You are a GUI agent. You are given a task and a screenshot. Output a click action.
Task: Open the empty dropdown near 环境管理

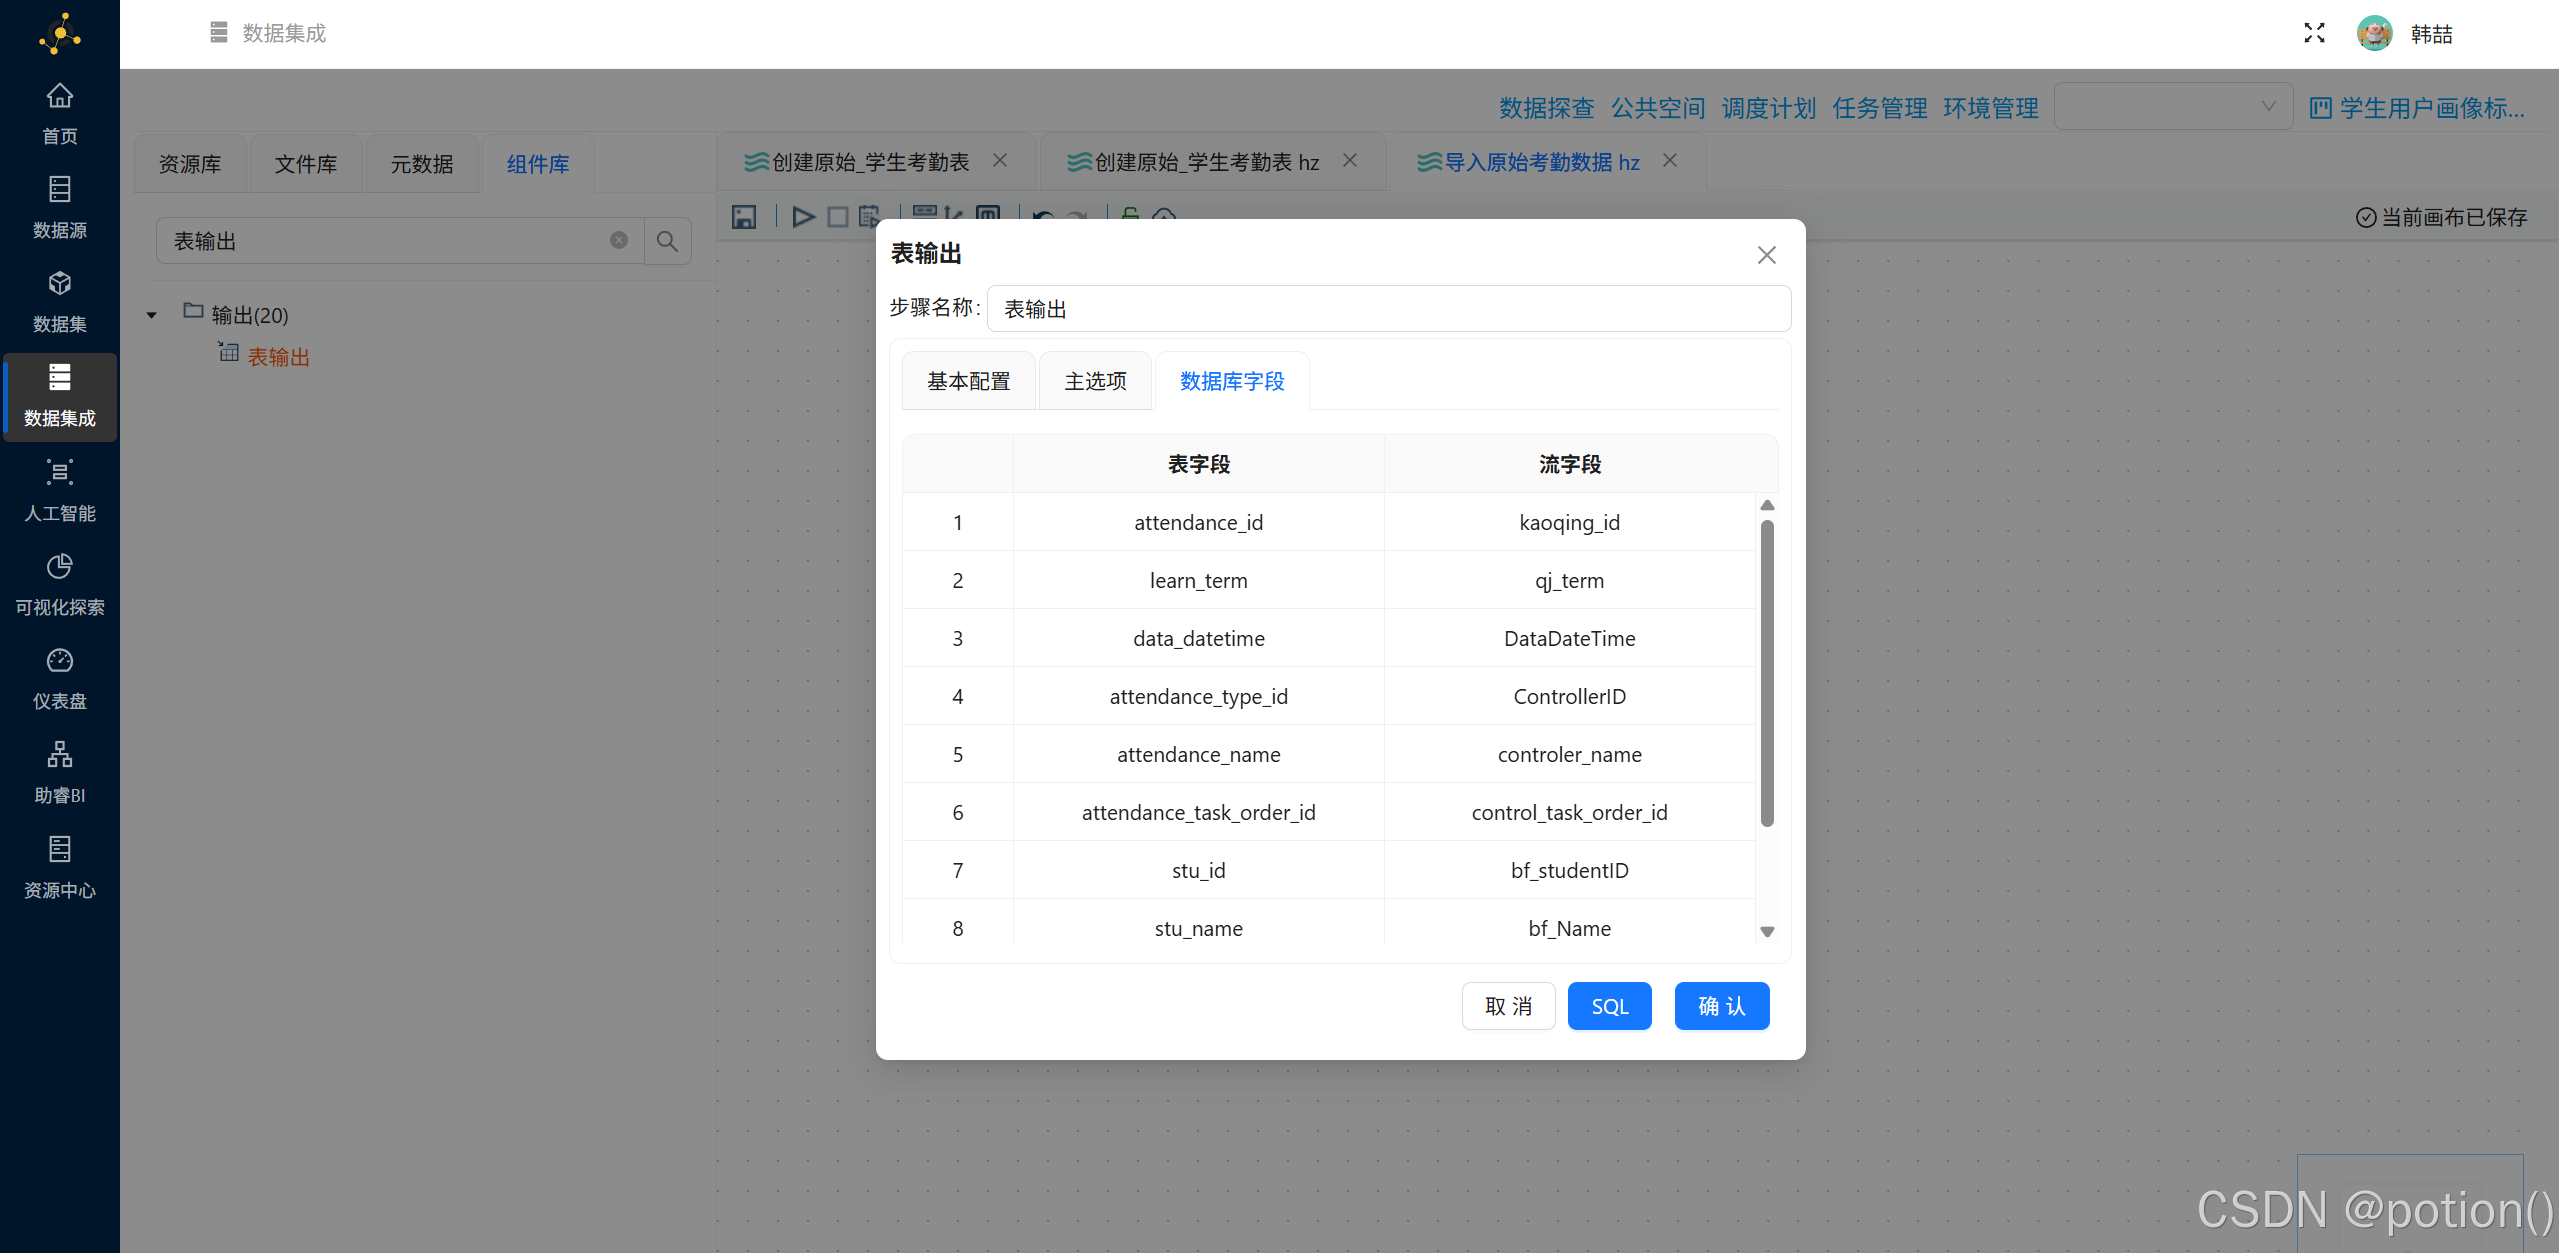(2173, 106)
